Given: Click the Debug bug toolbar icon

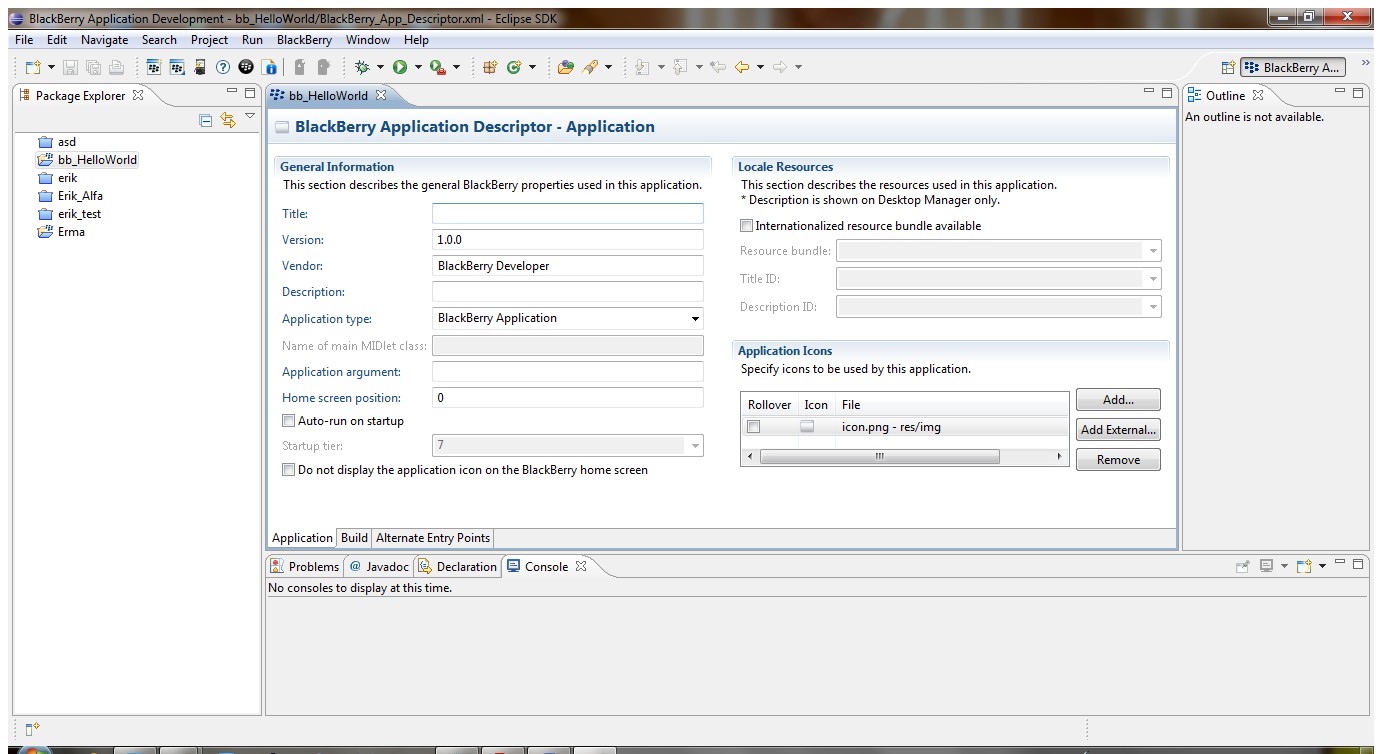Looking at the screenshot, I should tap(362, 67).
